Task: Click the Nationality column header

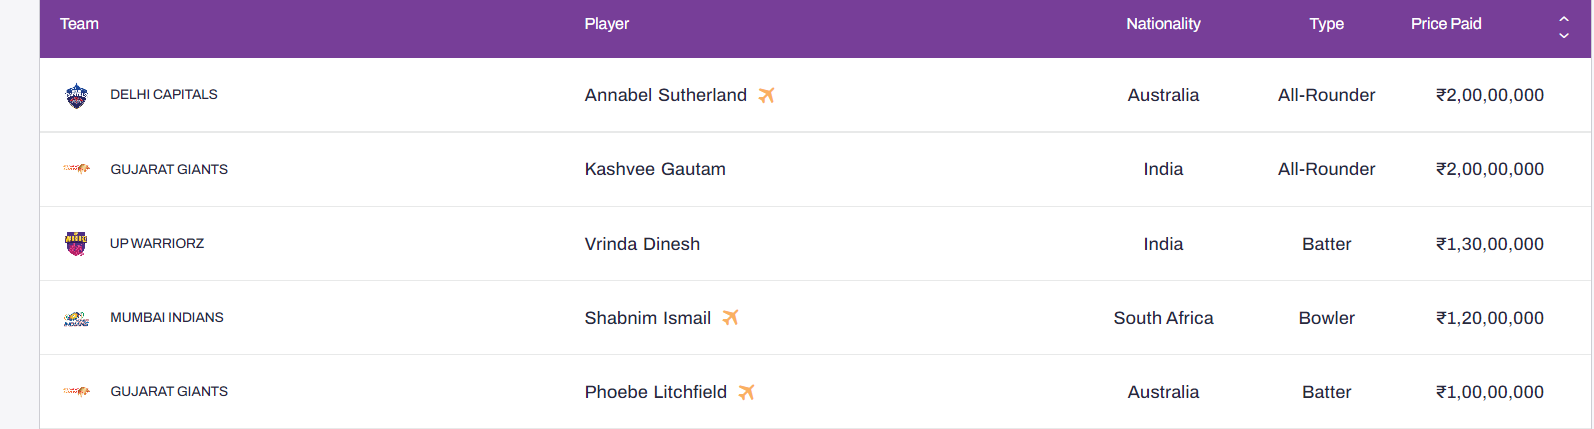Action: 1163,24
